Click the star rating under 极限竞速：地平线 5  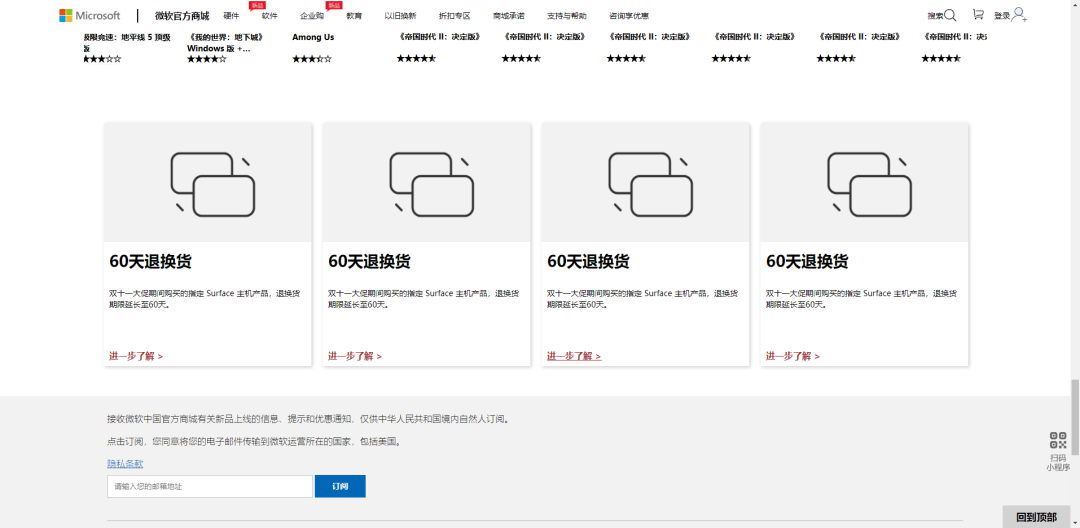tap(102, 59)
